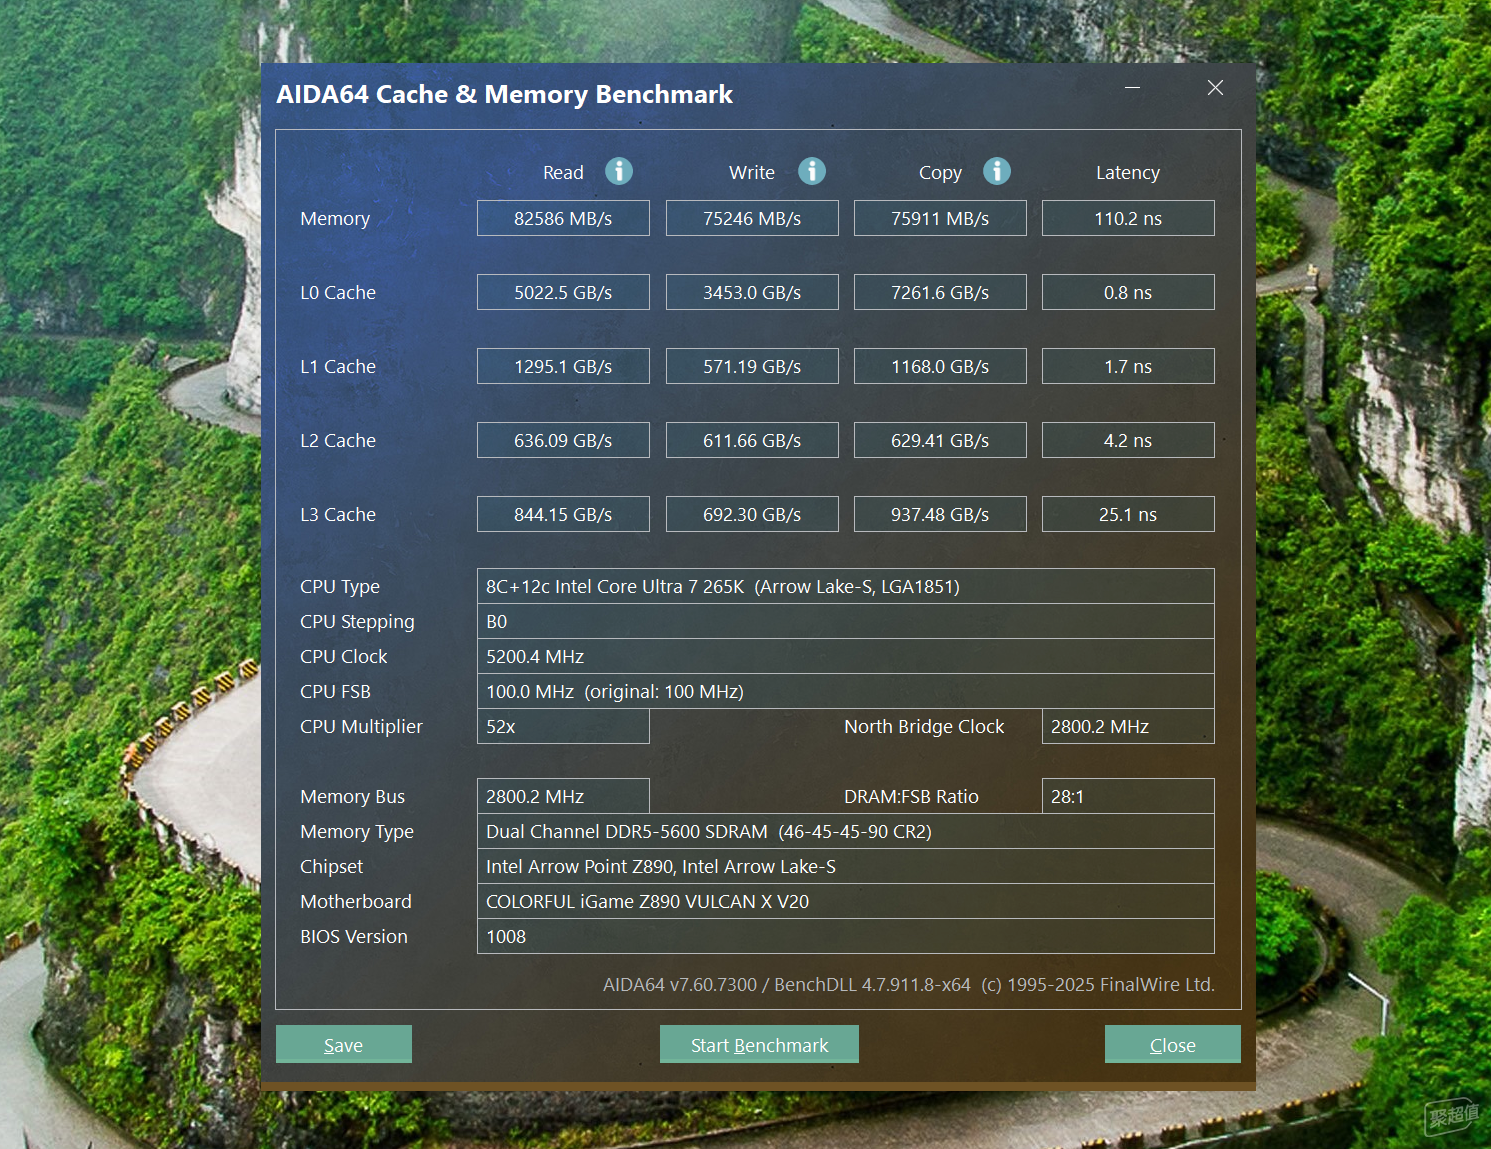Click the DRAM:FSB Ratio label
Screen dimensions: 1491x1149
(911, 796)
